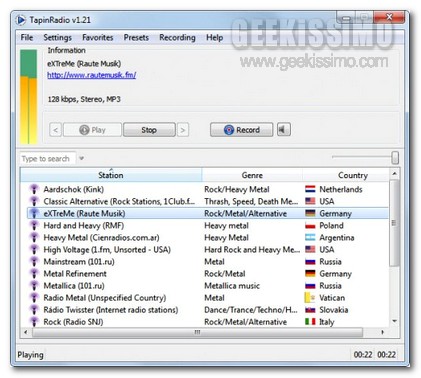Click the Vatican flag icon
421x378 pixels.
click(310, 297)
